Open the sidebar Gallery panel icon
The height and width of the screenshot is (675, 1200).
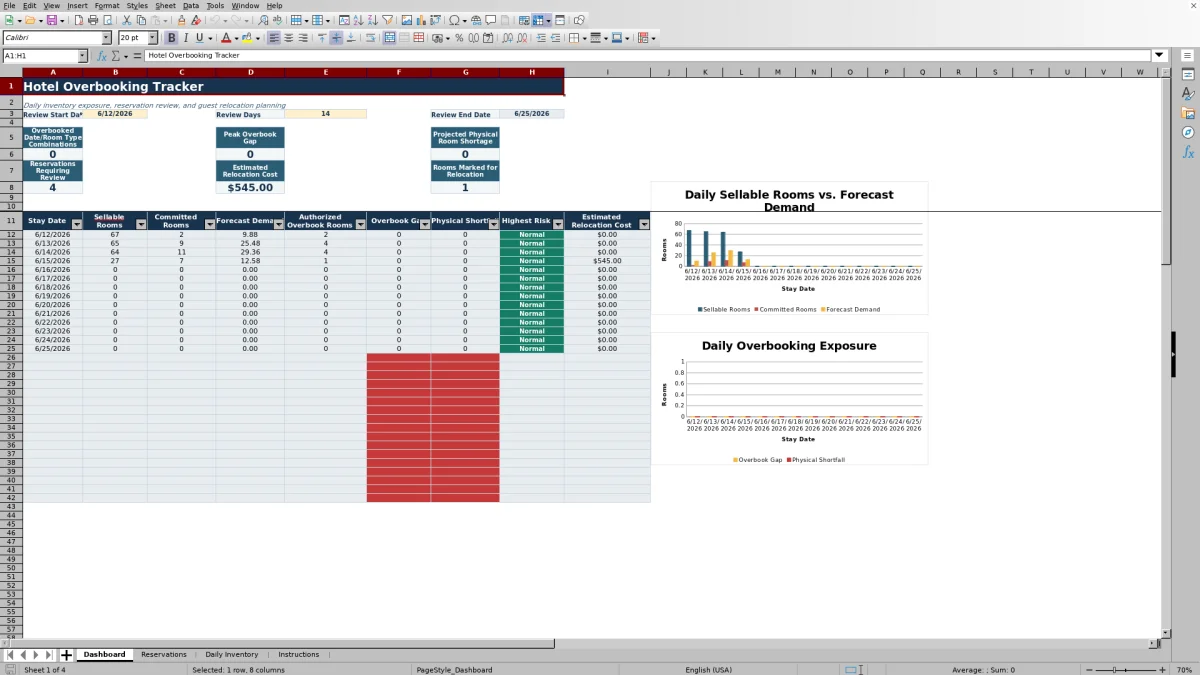(x=1188, y=113)
